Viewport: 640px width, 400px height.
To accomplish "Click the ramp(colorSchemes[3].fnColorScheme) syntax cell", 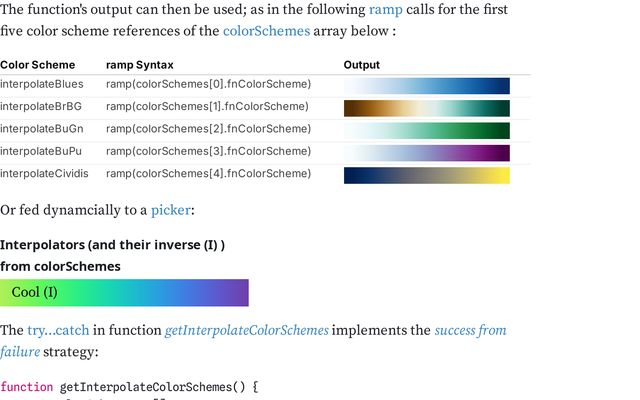I will tap(208, 151).
